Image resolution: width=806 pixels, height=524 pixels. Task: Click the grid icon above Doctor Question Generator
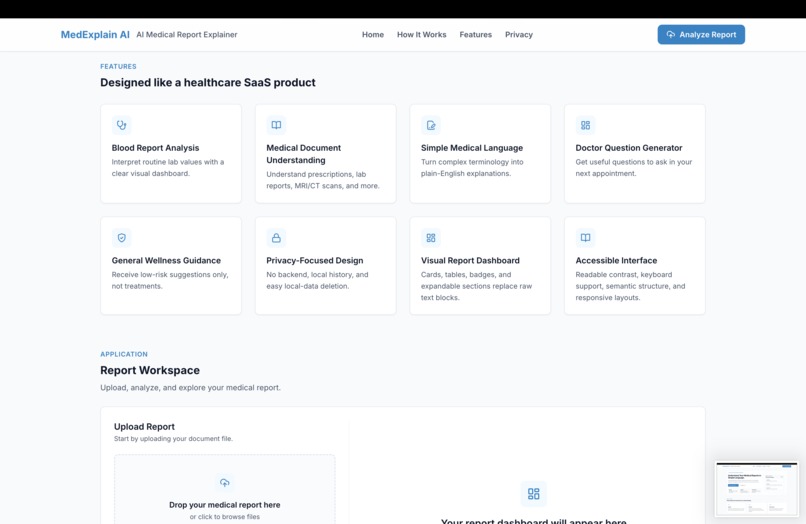585,125
